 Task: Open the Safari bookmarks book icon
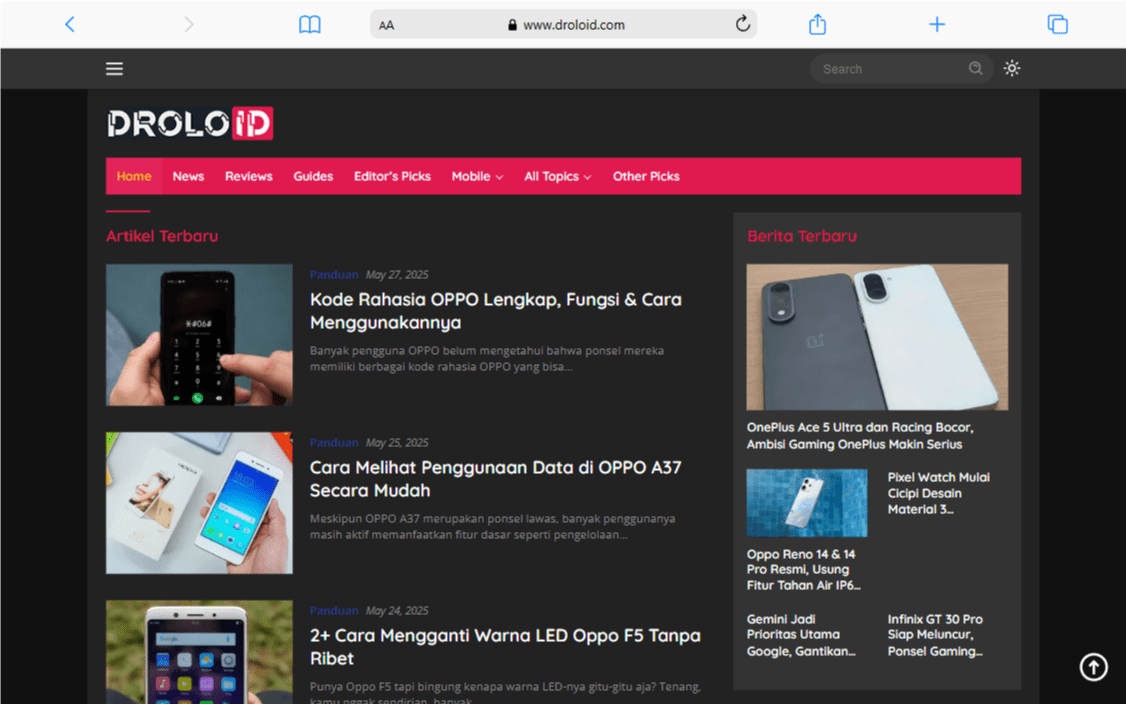click(x=310, y=24)
